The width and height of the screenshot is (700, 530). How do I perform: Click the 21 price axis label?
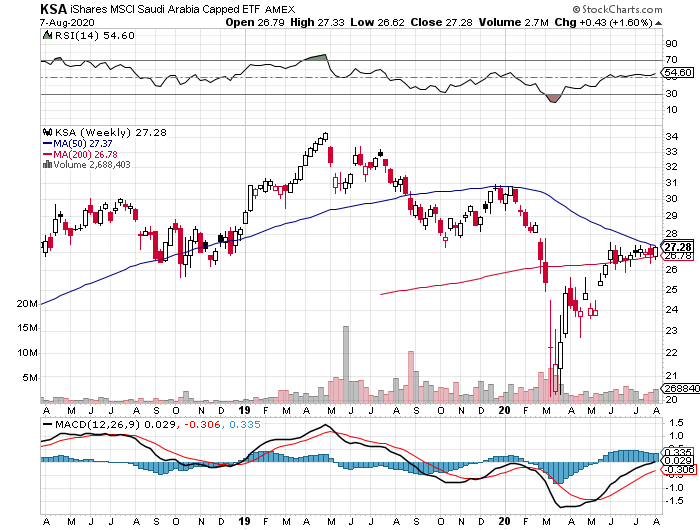pyautogui.click(x=671, y=376)
